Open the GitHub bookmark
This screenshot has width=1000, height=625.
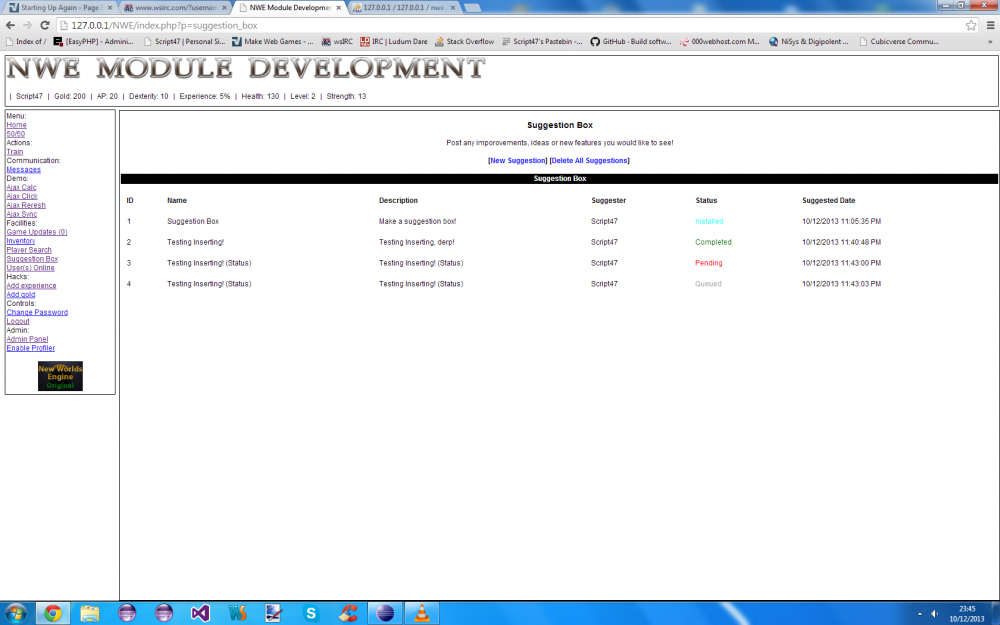coord(630,42)
